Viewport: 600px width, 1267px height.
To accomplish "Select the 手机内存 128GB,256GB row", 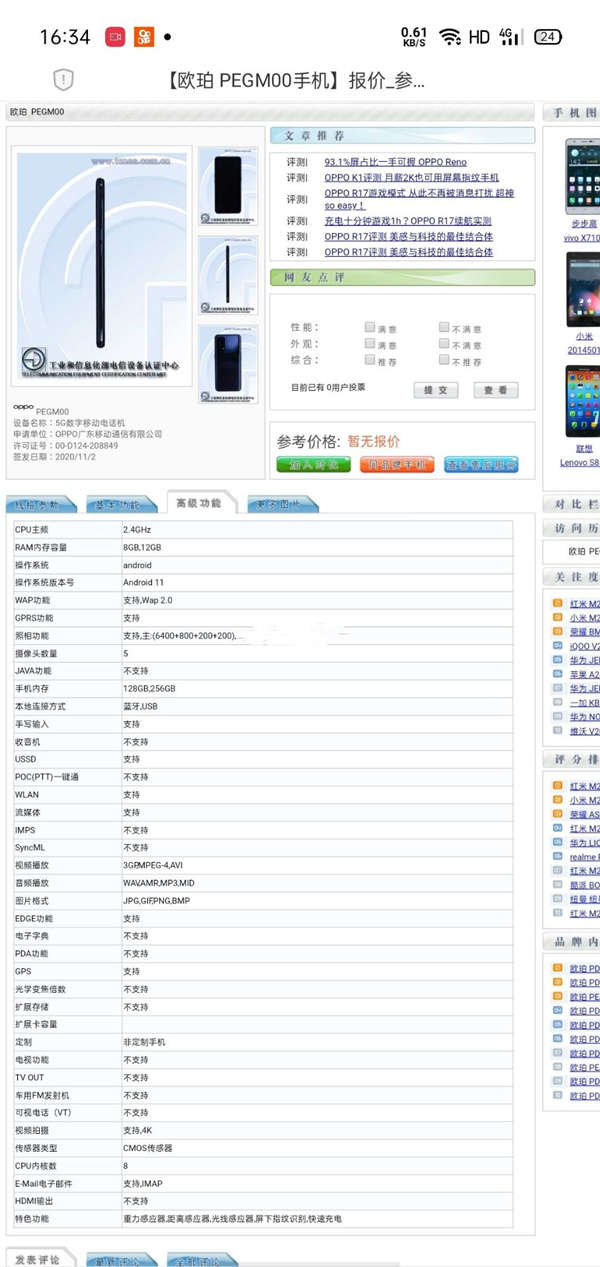I will (263, 688).
